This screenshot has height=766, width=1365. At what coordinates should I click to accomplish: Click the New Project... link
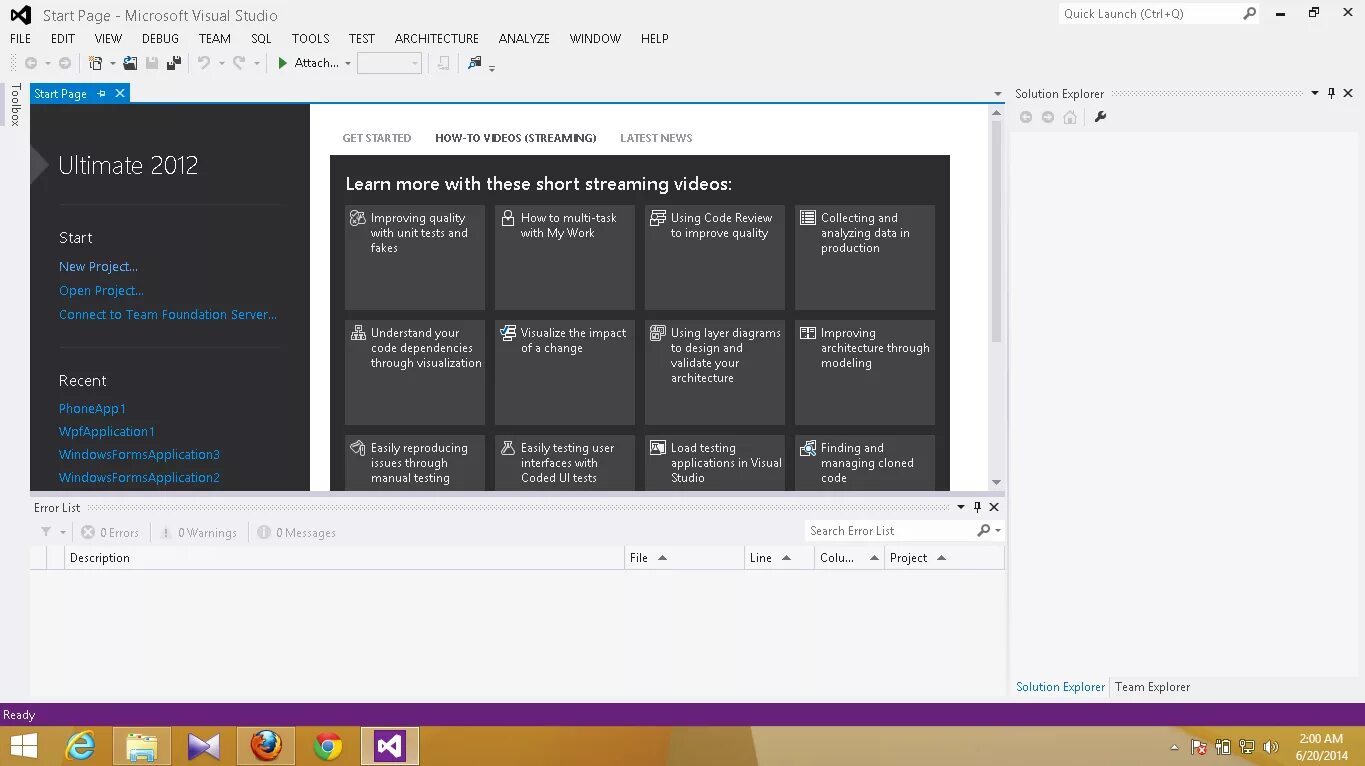[98, 266]
